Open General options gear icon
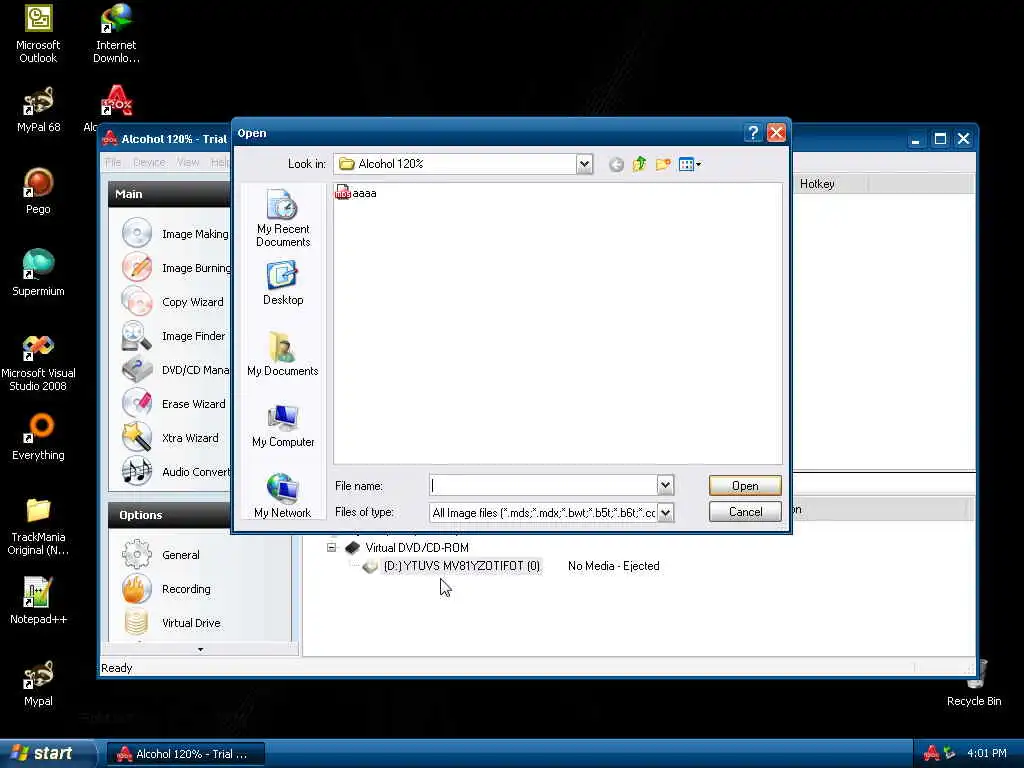Viewport: 1024px width, 768px height. point(136,554)
